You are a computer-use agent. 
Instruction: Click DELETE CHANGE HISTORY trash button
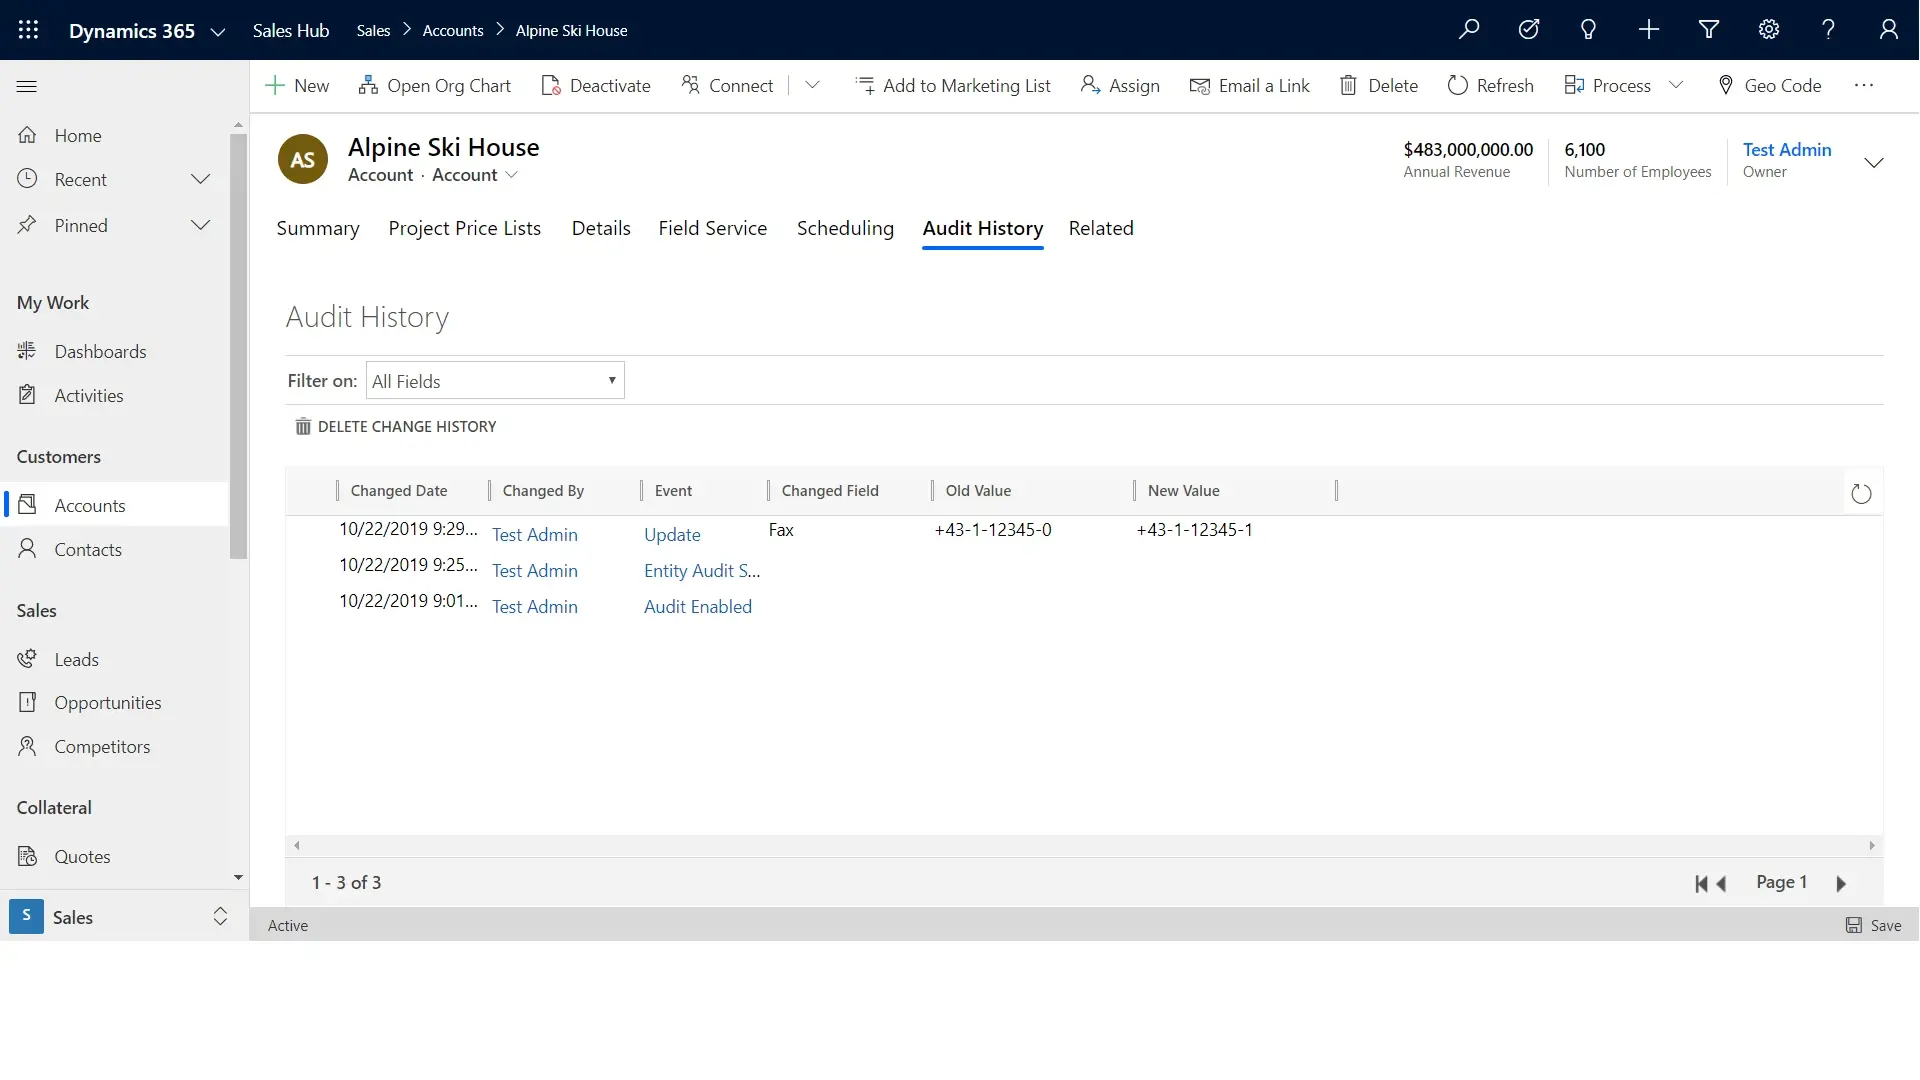pyautogui.click(x=396, y=427)
